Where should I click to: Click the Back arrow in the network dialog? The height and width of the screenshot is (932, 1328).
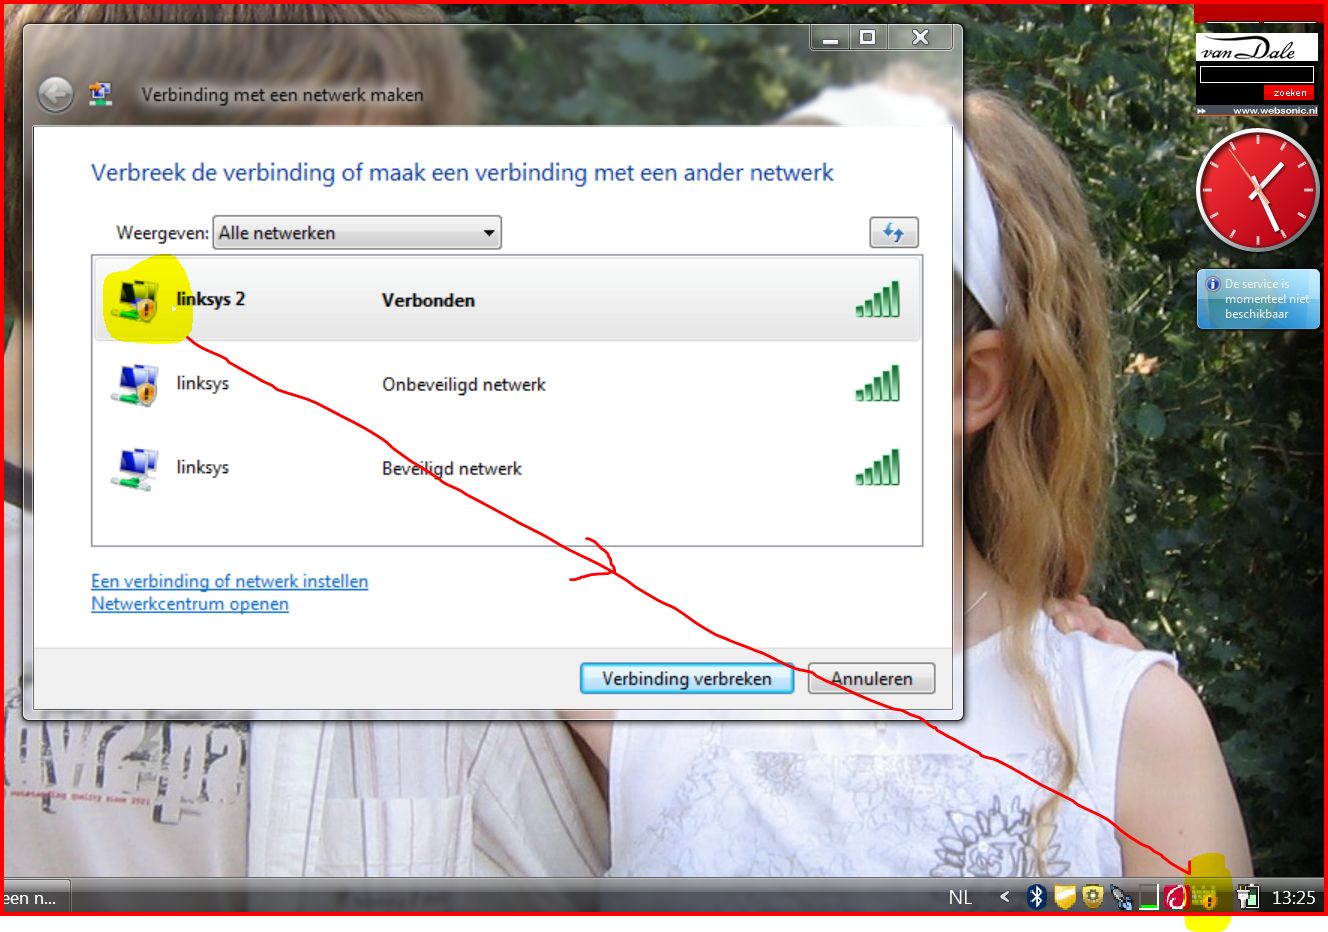56,95
